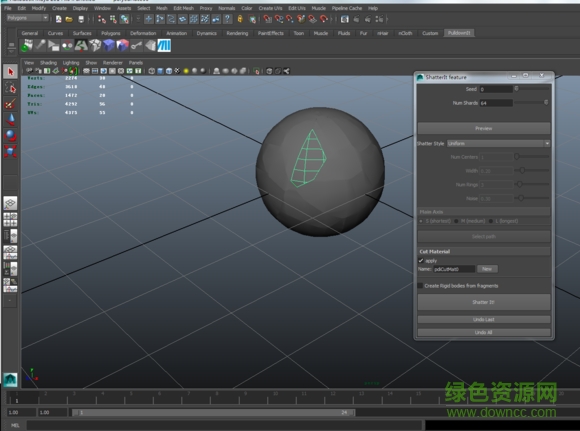Enable Create Rigid bodies from fragments checkbox
Viewport: 580px width, 431px height.
[420, 286]
